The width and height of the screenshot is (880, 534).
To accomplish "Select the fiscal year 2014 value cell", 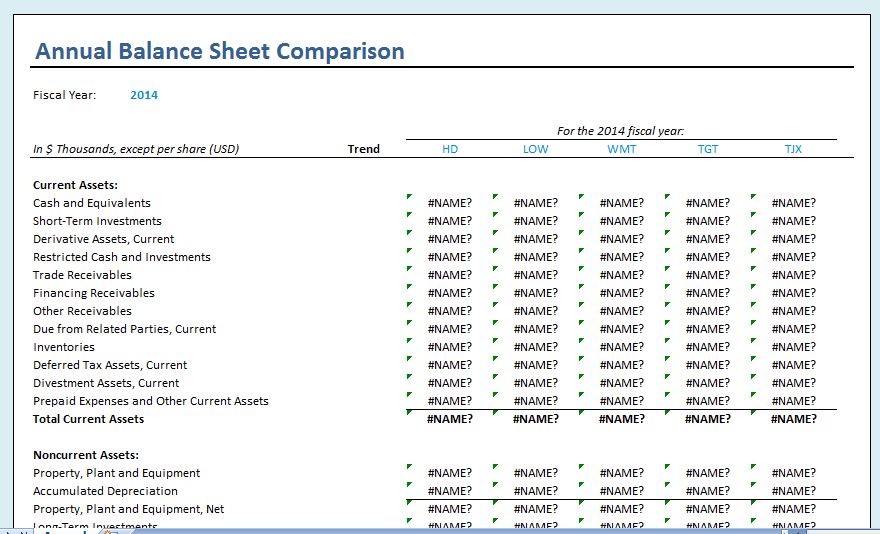I will tap(144, 95).
